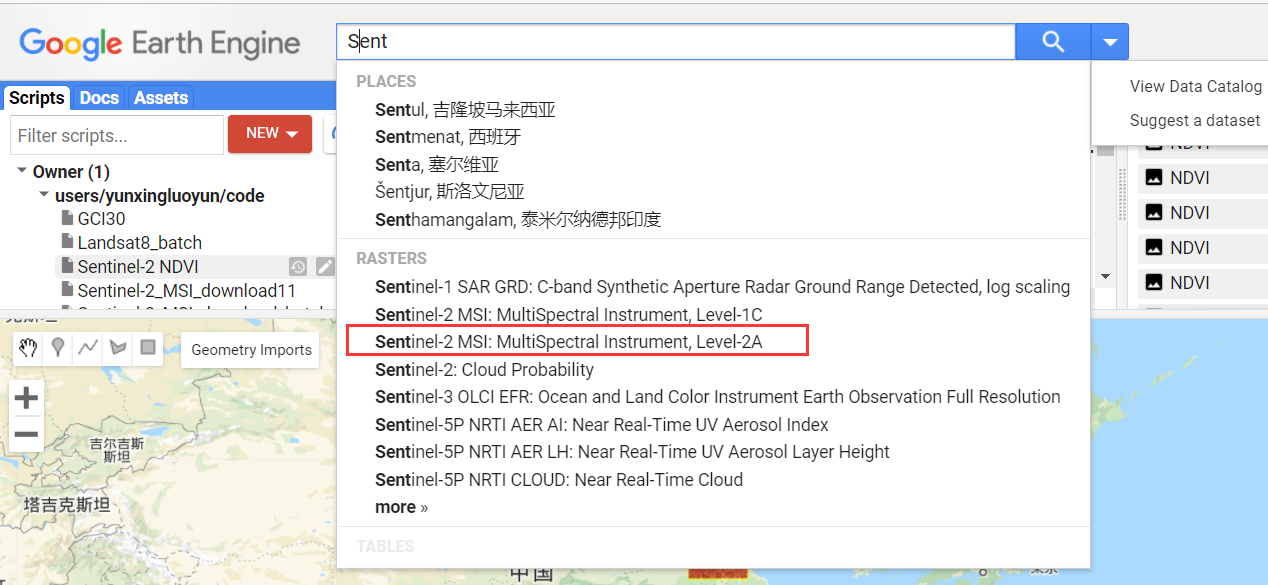Open the GCI30 script

pyautogui.click(x=101, y=218)
